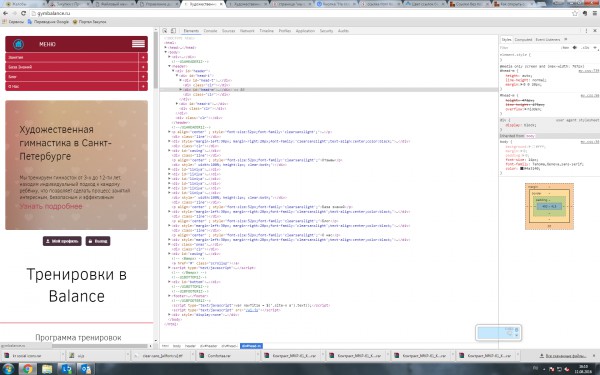Open Outlook from the Windows taskbar
This screenshot has width=600, height=375.
tap(86, 369)
